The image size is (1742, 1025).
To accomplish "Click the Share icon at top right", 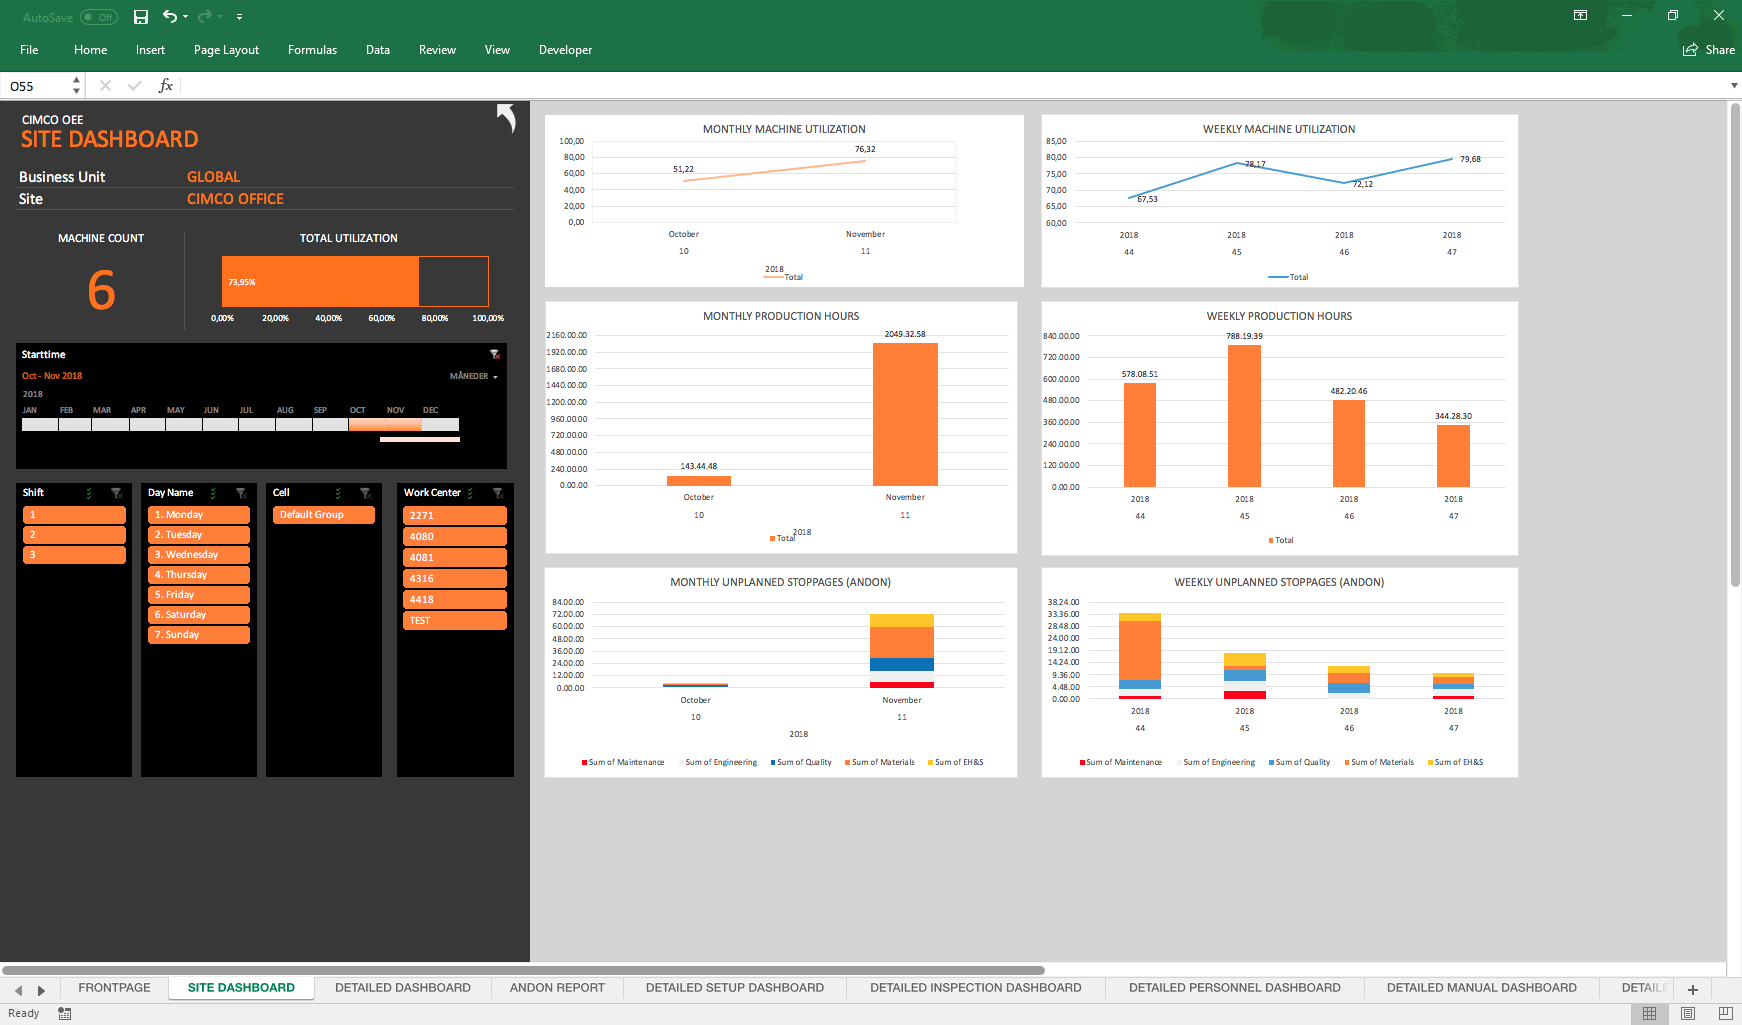I will [x=1708, y=50].
